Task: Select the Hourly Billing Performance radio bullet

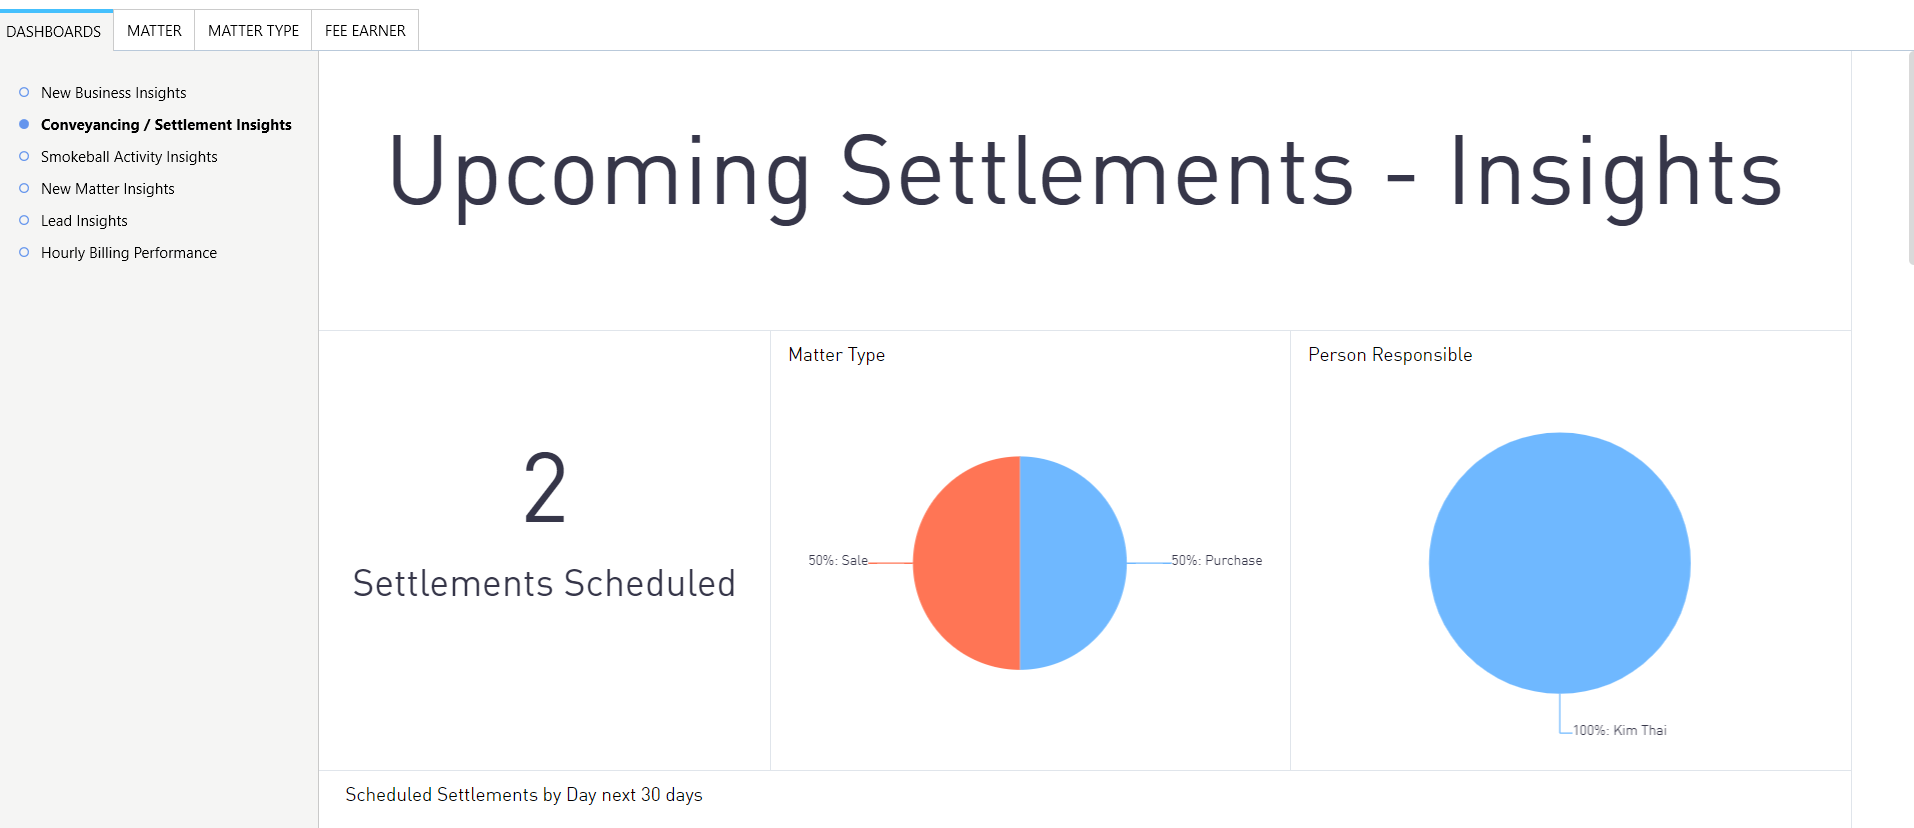Action: tap(24, 252)
